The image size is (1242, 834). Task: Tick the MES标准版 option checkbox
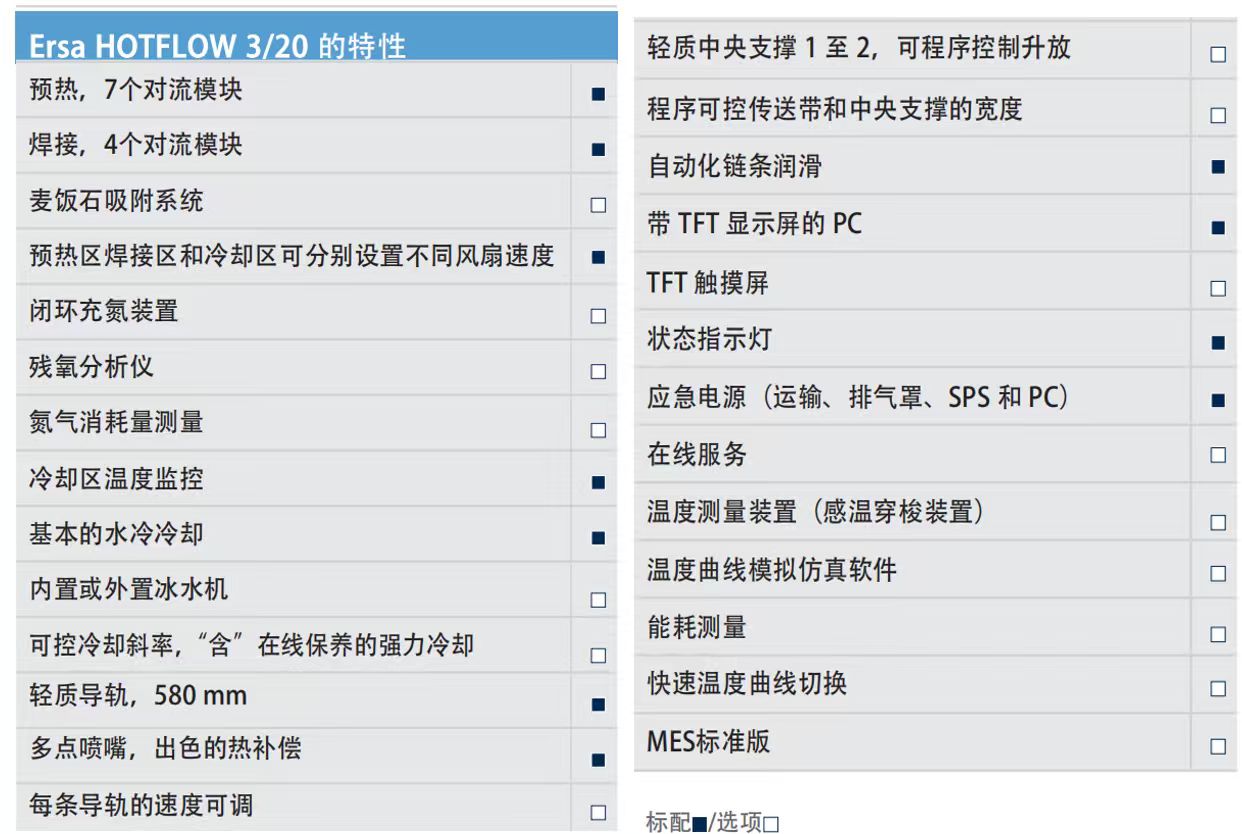click(x=1217, y=746)
